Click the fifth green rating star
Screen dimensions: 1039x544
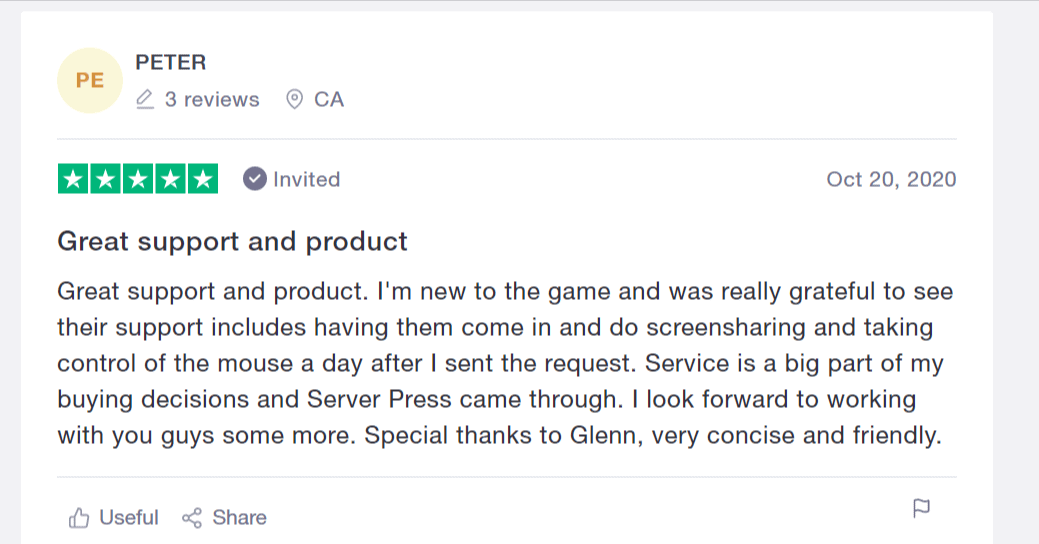[x=203, y=179]
